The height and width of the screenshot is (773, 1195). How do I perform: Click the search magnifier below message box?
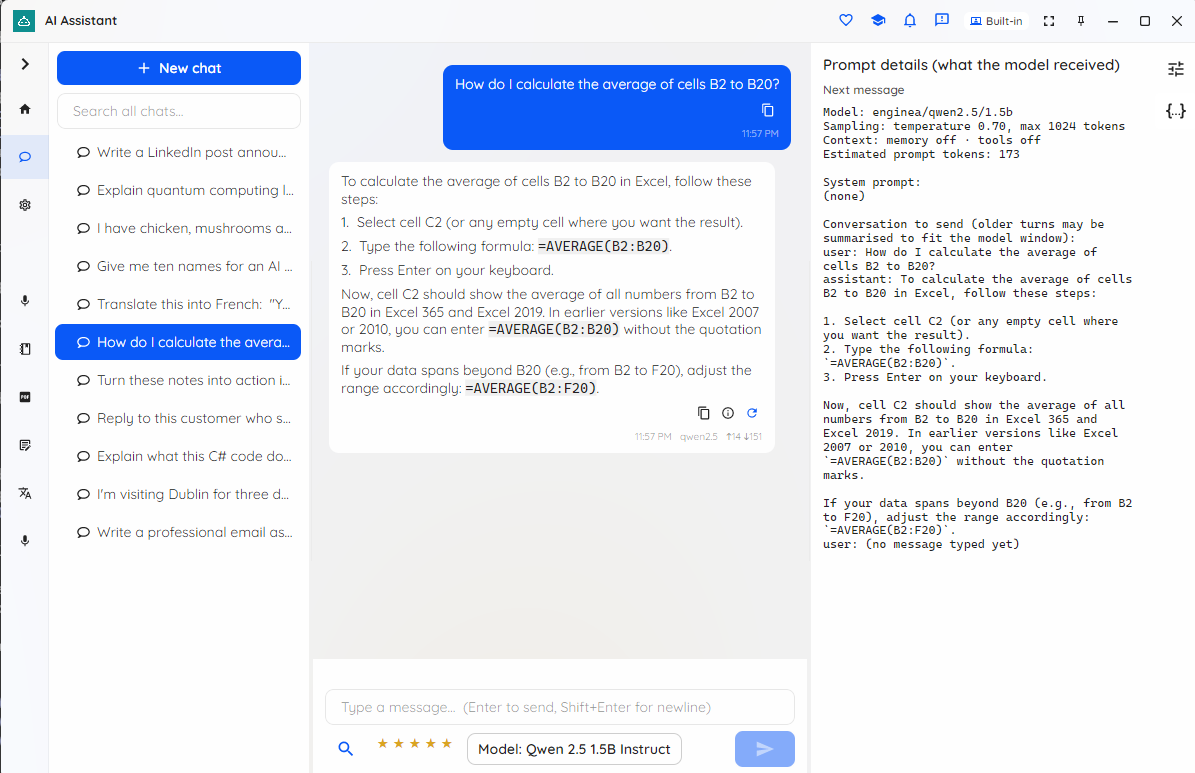pos(345,749)
